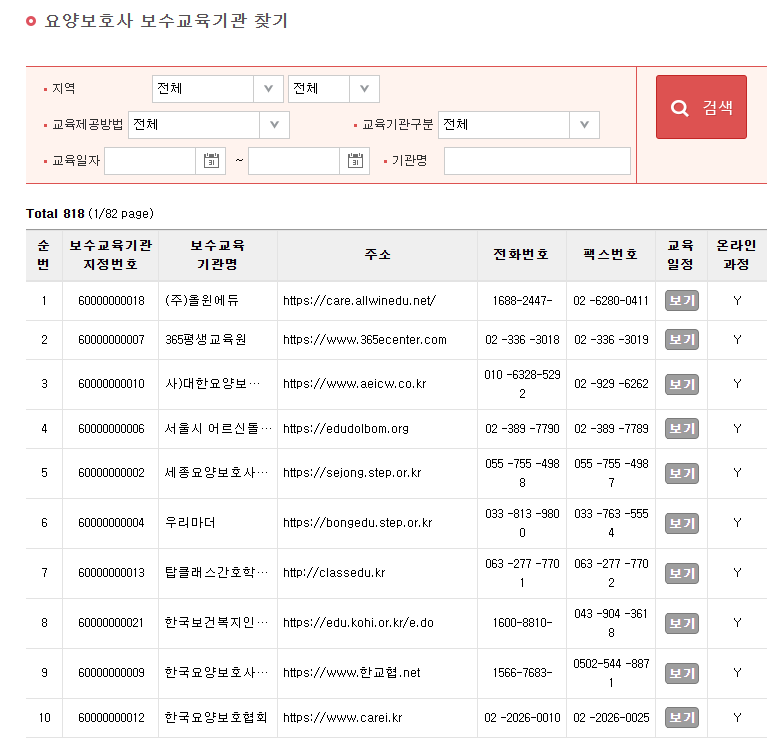This screenshot has width=782, height=744.
Task: Click 보기 for 탑클래스간호학 row
Action: pos(682,573)
